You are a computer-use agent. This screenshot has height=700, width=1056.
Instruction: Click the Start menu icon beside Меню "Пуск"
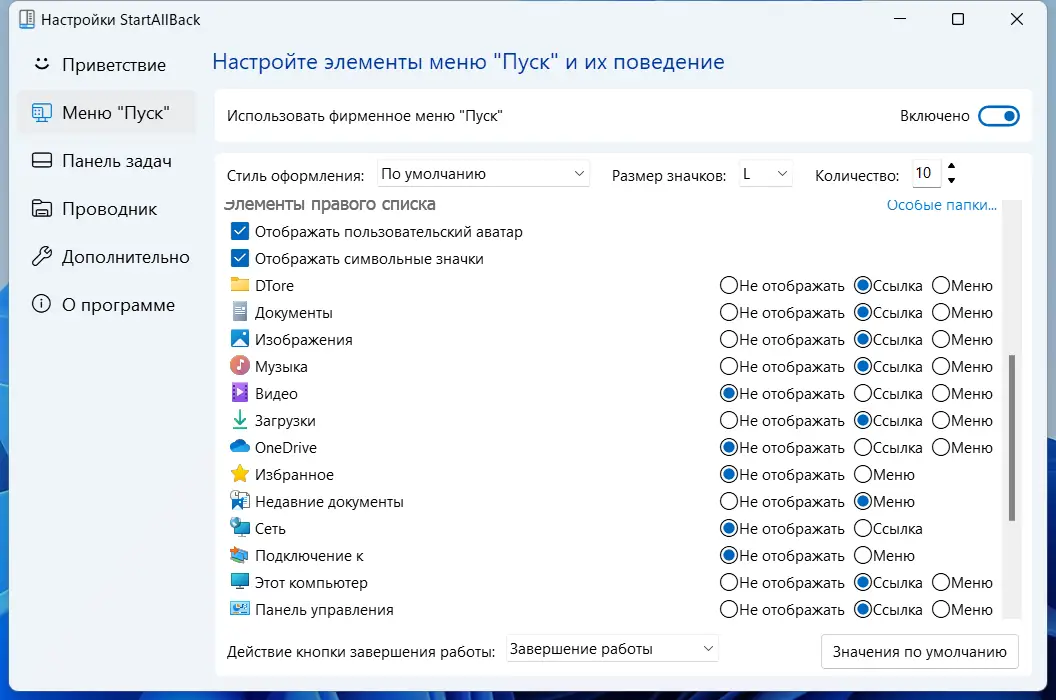tap(42, 113)
